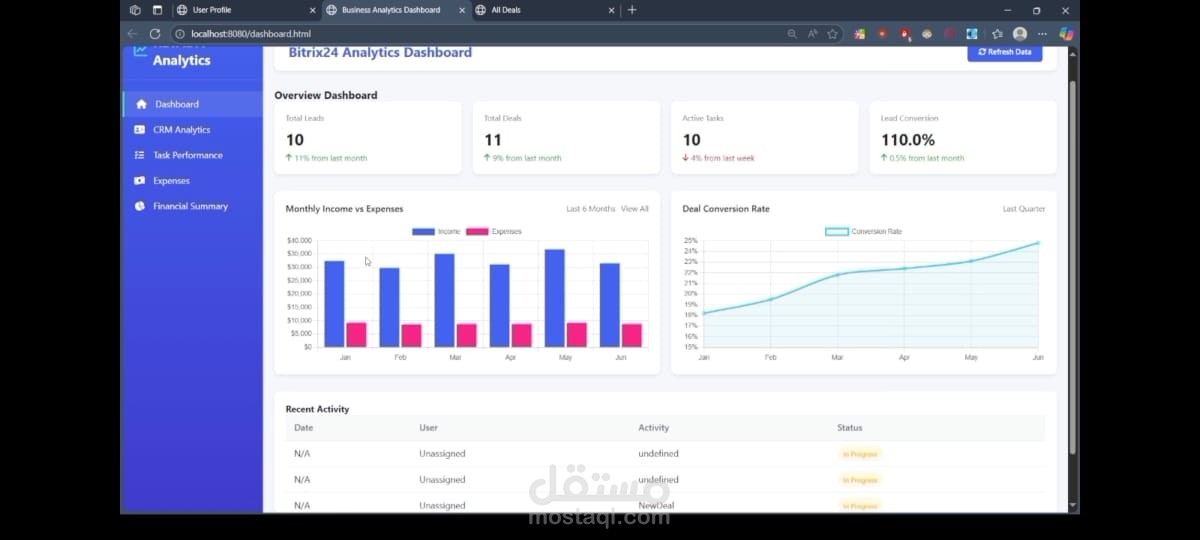The height and width of the screenshot is (540, 1200).
Task: Toggle the Income legend swatch
Action: click(x=423, y=232)
